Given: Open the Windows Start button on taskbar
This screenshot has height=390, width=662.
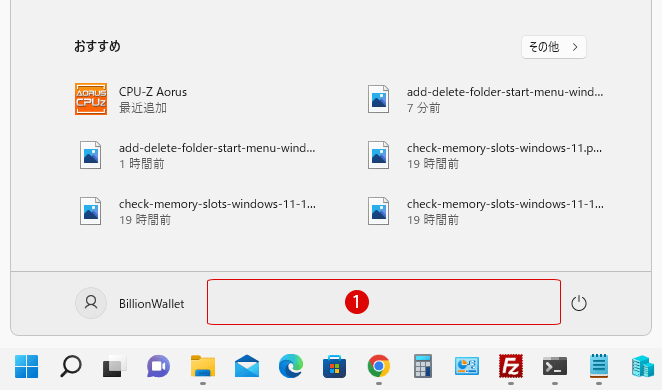Looking at the screenshot, I should pos(27,366).
